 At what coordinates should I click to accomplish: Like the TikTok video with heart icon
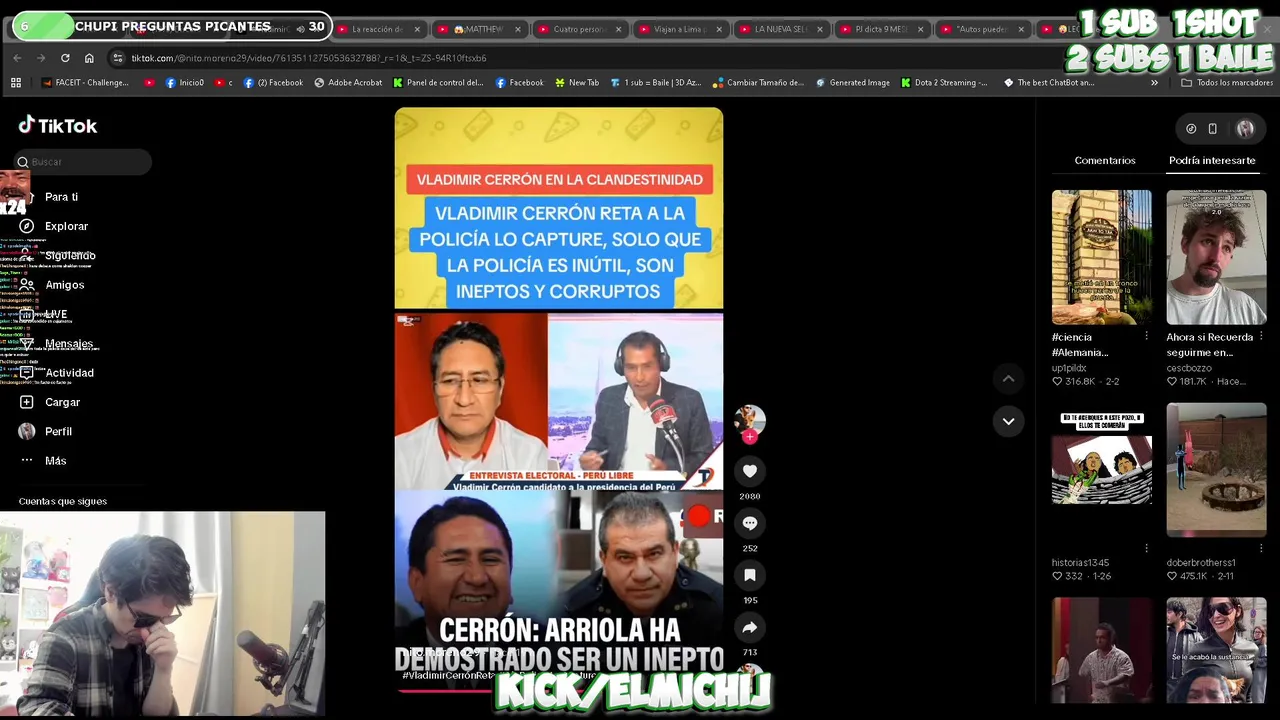pos(749,471)
